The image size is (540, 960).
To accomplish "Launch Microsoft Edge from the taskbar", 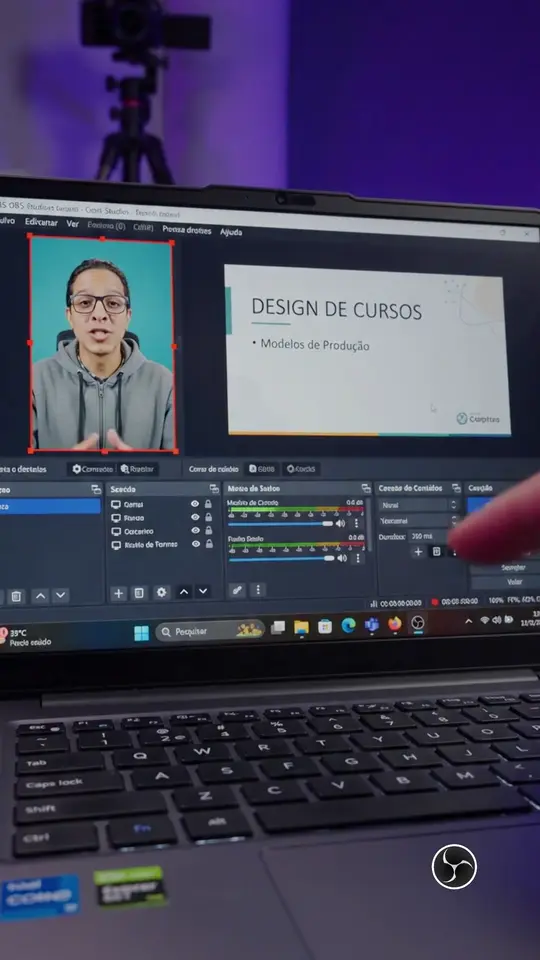I will pyautogui.click(x=348, y=625).
